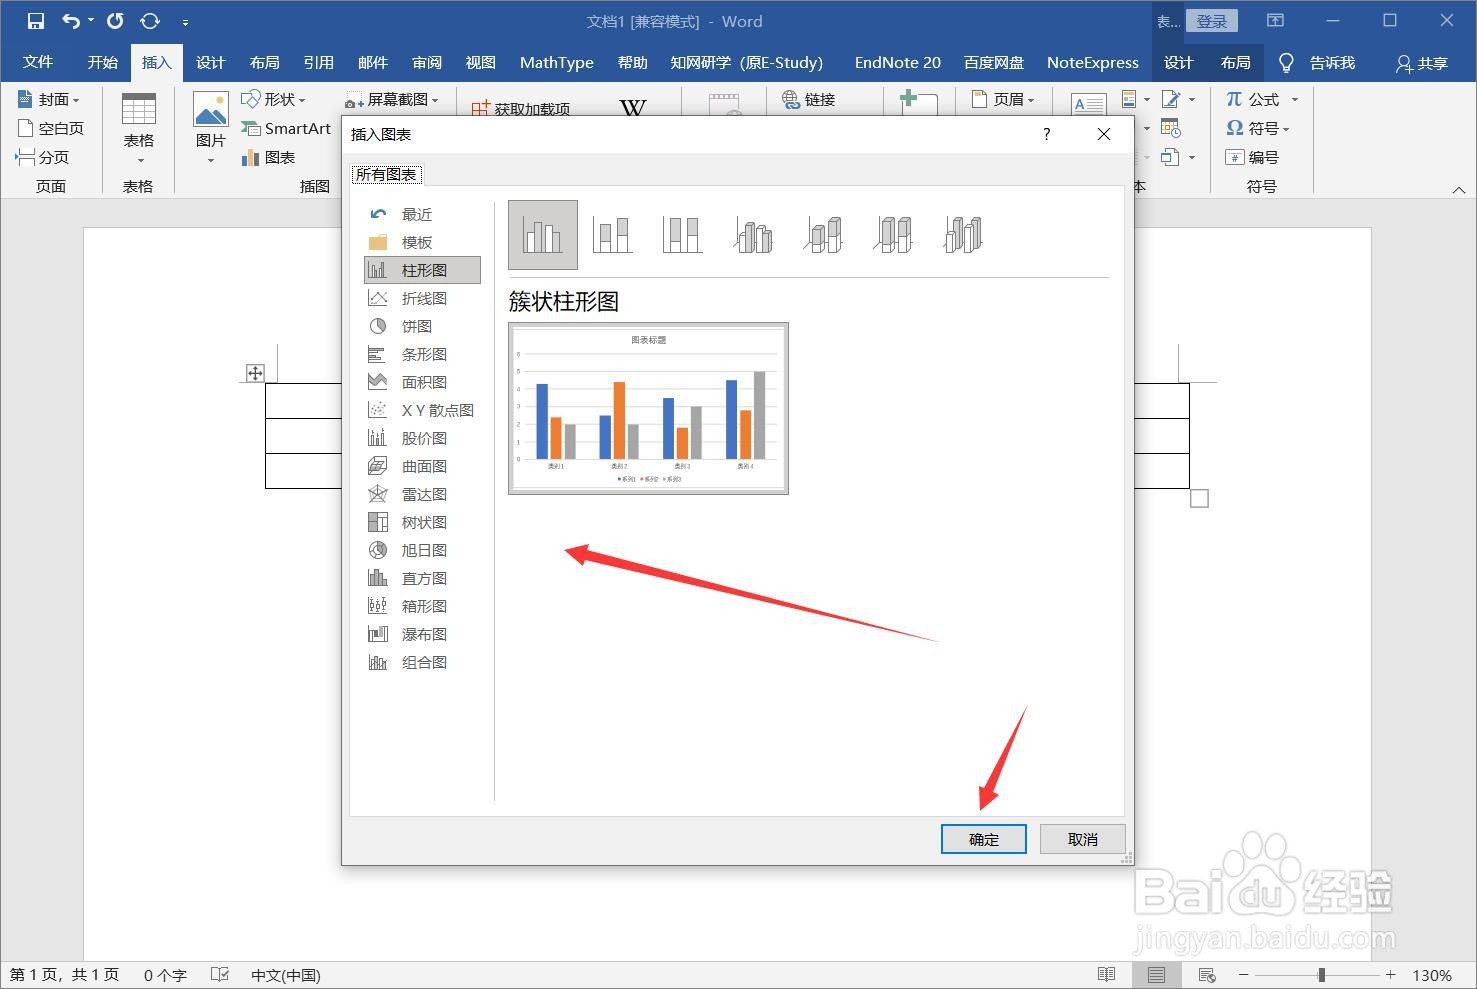Select the 3D stacked column subtype
Image resolution: width=1477 pixels, height=989 pixels.
[823, 235]
